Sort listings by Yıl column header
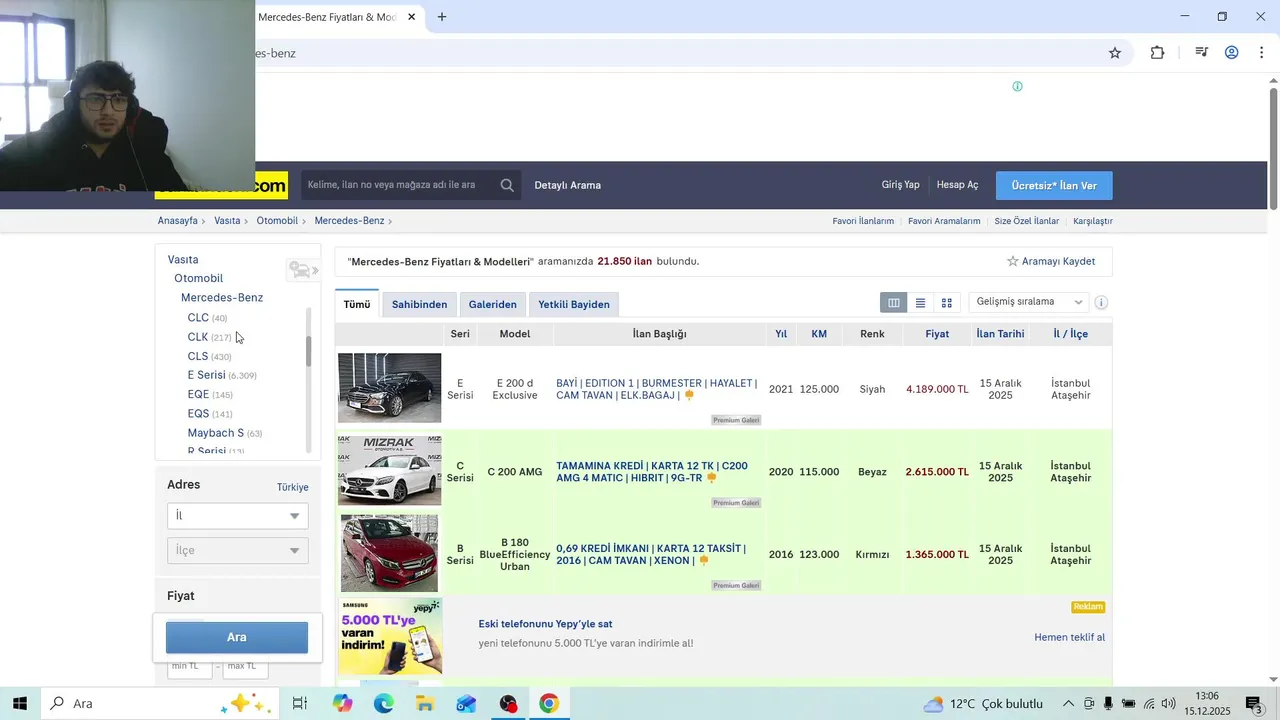Screen dimensions: 1280x720 tap(781, 334)
